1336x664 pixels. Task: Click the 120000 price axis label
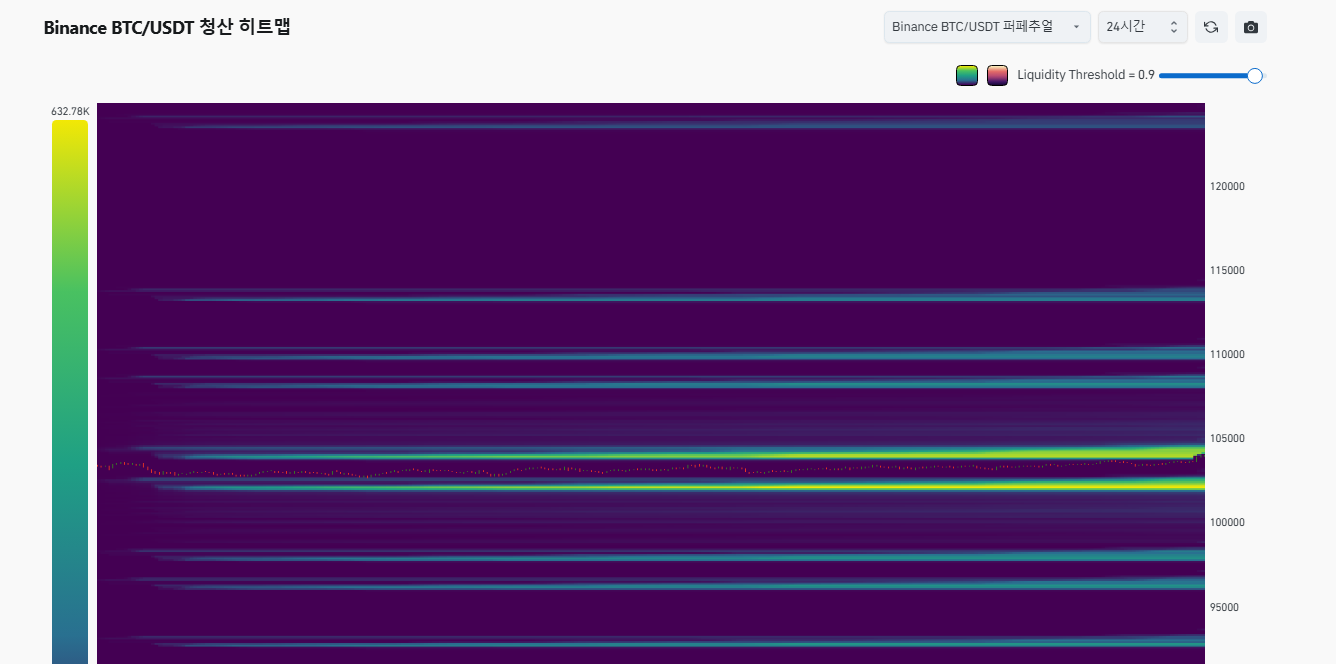coord(1227,186)
